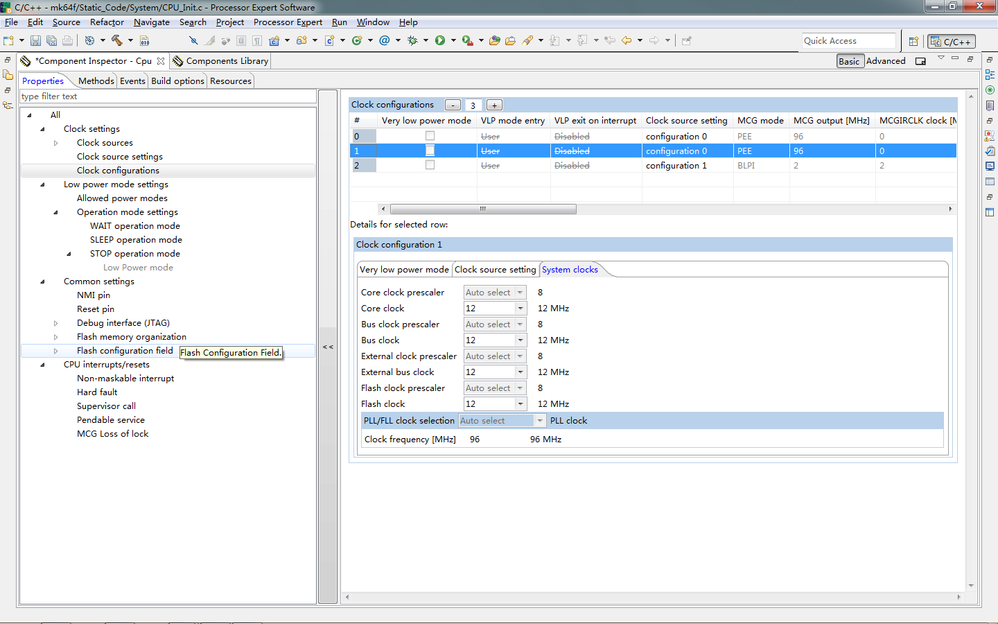Click the Open Perspective icon

coord(914,41)
